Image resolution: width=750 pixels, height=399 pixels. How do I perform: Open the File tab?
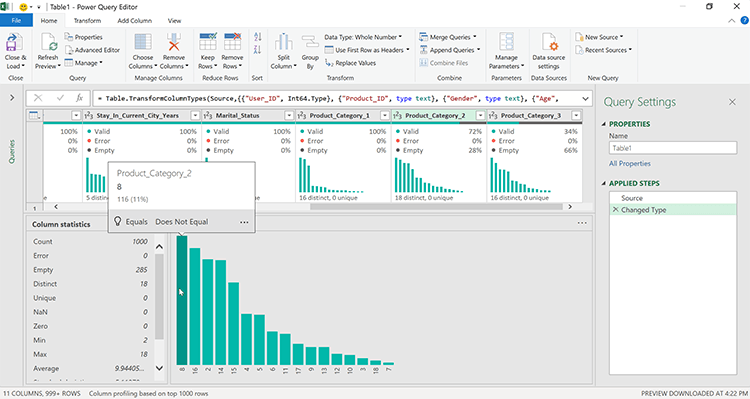point(16,21)
